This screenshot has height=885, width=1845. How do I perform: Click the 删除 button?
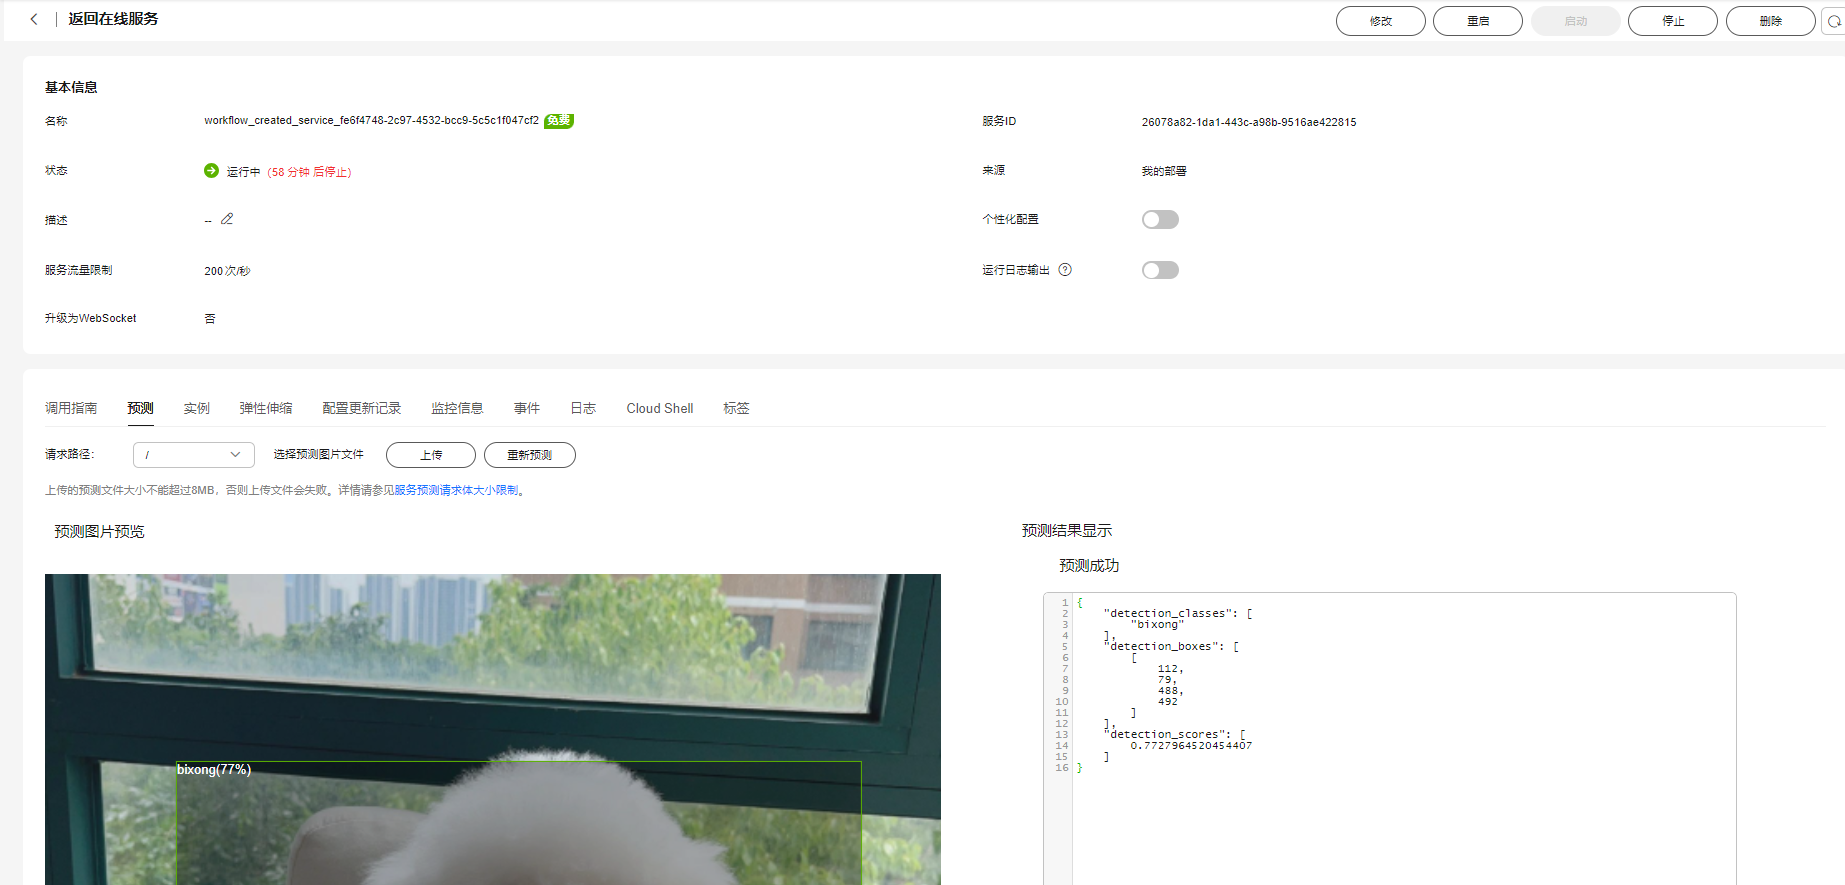pyautogui.click(x=1771, y=21)
